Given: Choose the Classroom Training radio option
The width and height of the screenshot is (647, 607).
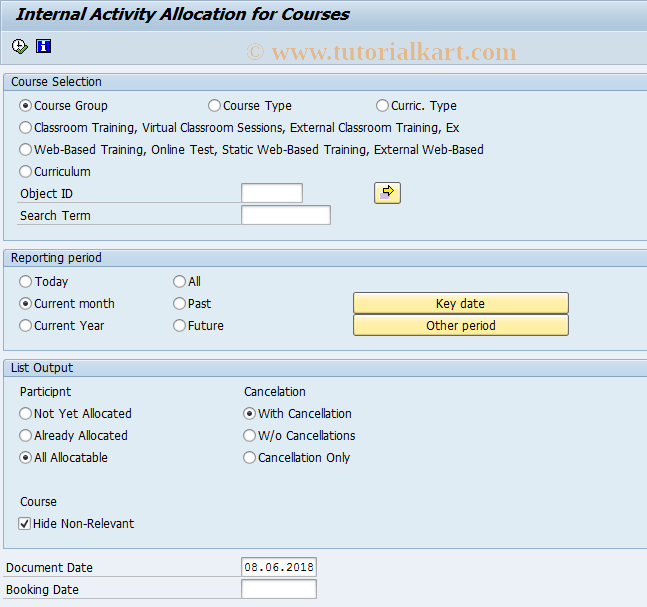Looking at the screenshot, I should (x=25, y=128).
